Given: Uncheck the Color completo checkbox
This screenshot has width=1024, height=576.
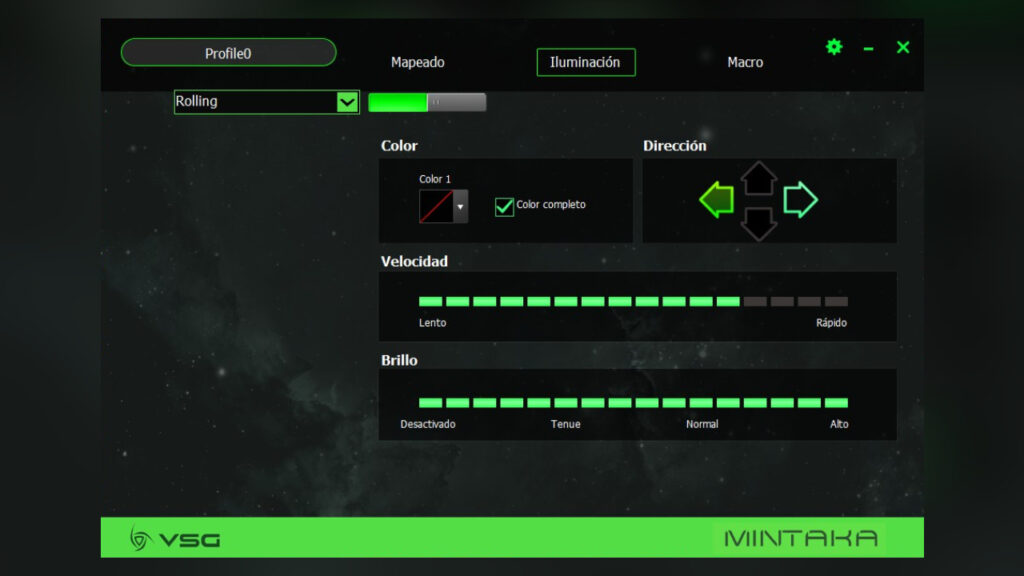Looking at the screenshot, I should coord(504,205).
